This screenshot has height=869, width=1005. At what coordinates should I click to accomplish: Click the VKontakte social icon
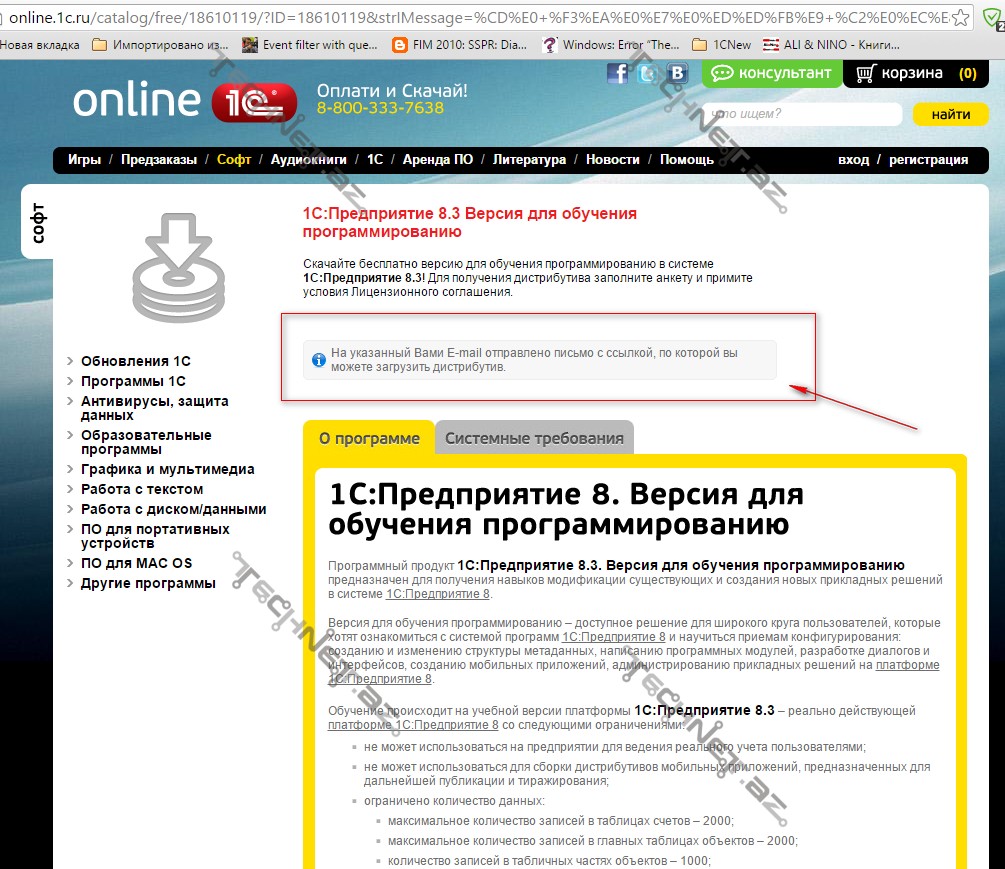point(678,73)
